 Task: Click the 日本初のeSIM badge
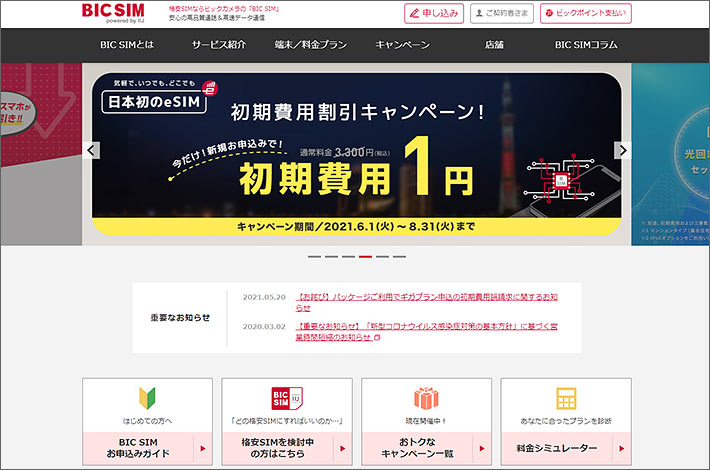pos(154,102)
